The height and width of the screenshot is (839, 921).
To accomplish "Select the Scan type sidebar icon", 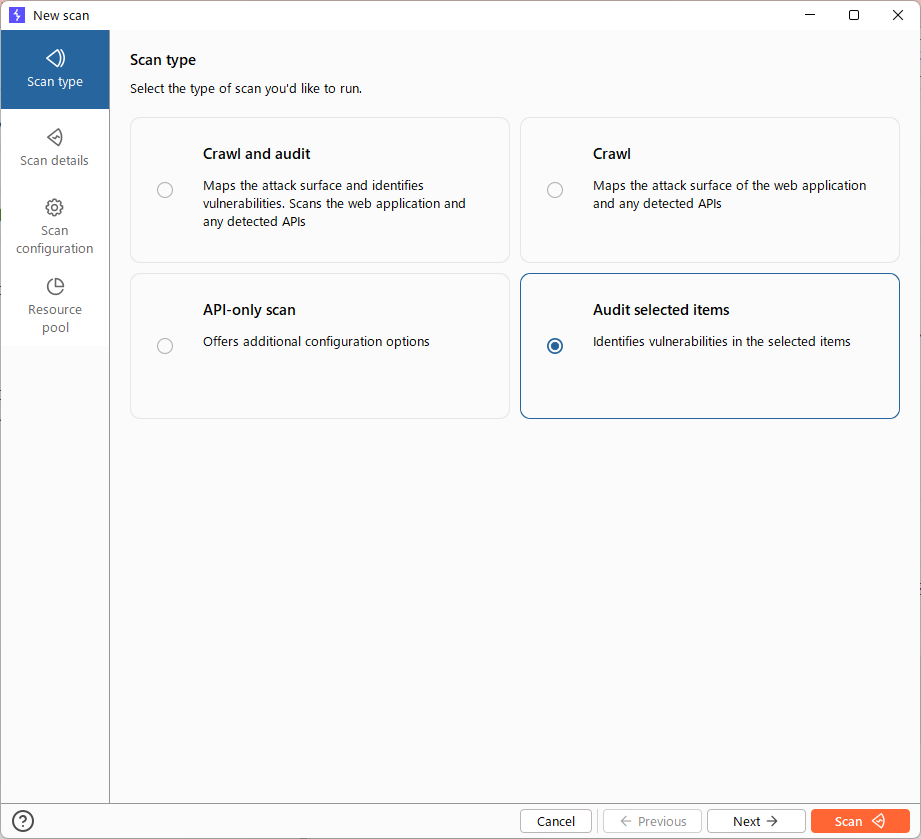I will pos(55,60).
